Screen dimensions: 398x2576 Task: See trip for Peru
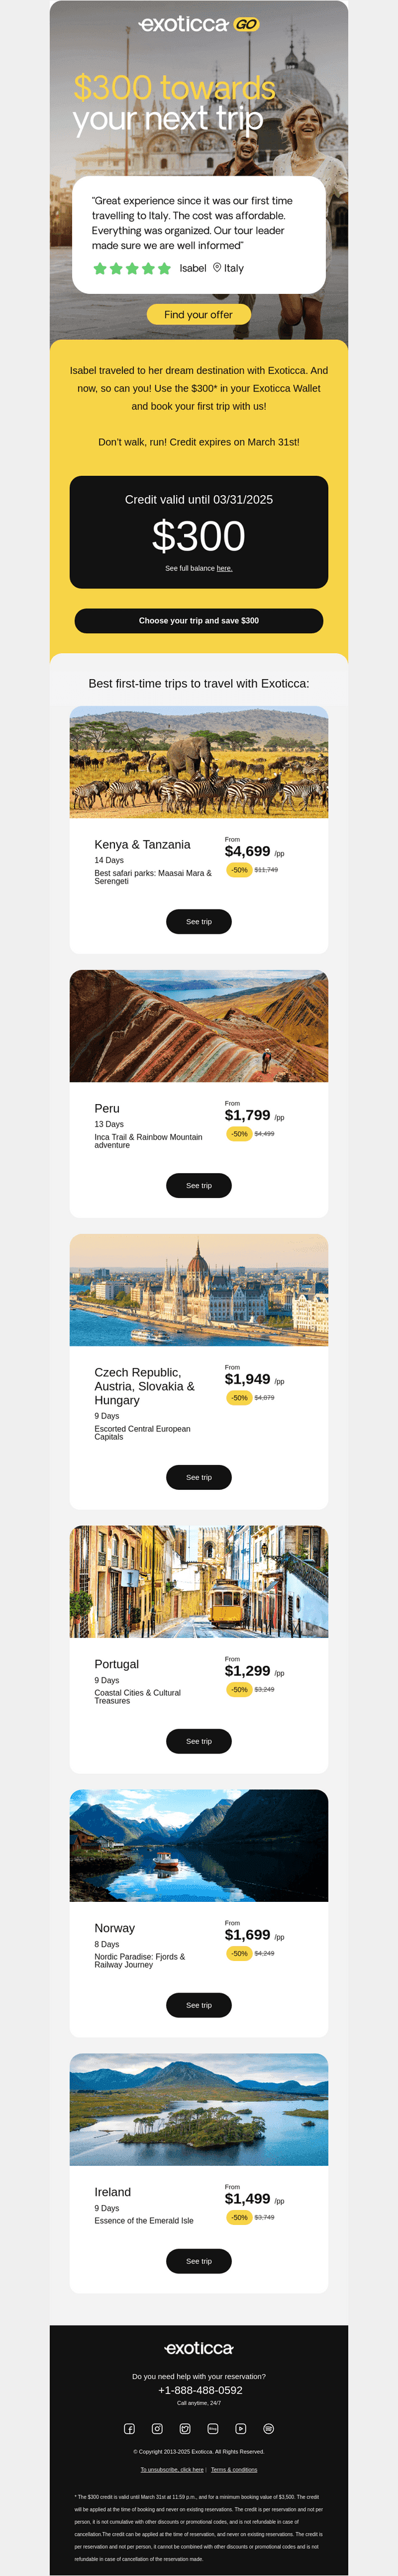199,1185
